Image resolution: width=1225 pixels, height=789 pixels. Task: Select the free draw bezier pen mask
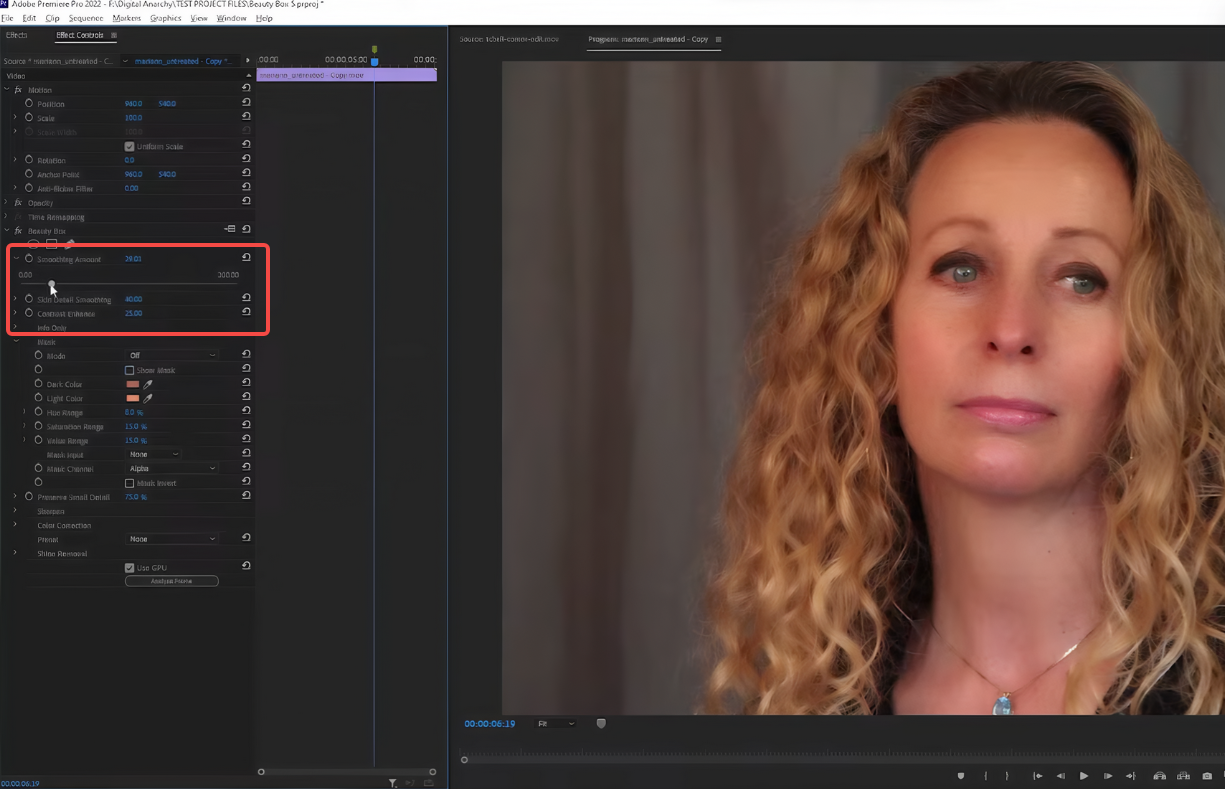click(x=70, y=244)
